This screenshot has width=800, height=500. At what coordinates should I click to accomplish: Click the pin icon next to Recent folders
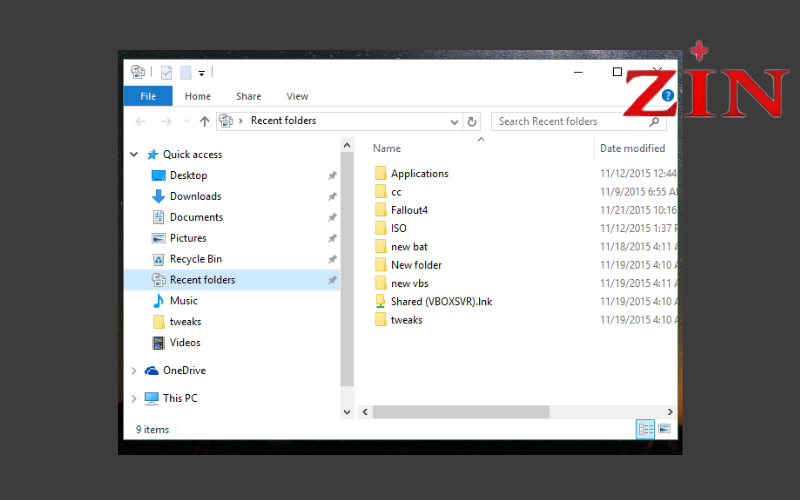[332, 280]
